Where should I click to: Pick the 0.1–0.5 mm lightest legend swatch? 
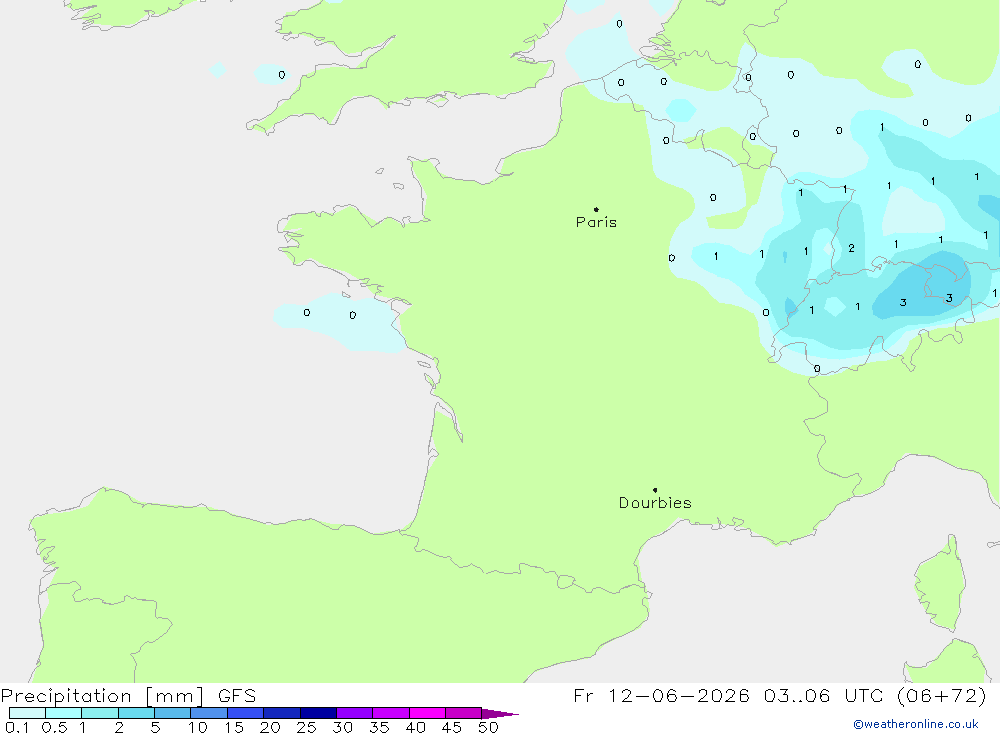pyautogui.click(x=27, y=713)
